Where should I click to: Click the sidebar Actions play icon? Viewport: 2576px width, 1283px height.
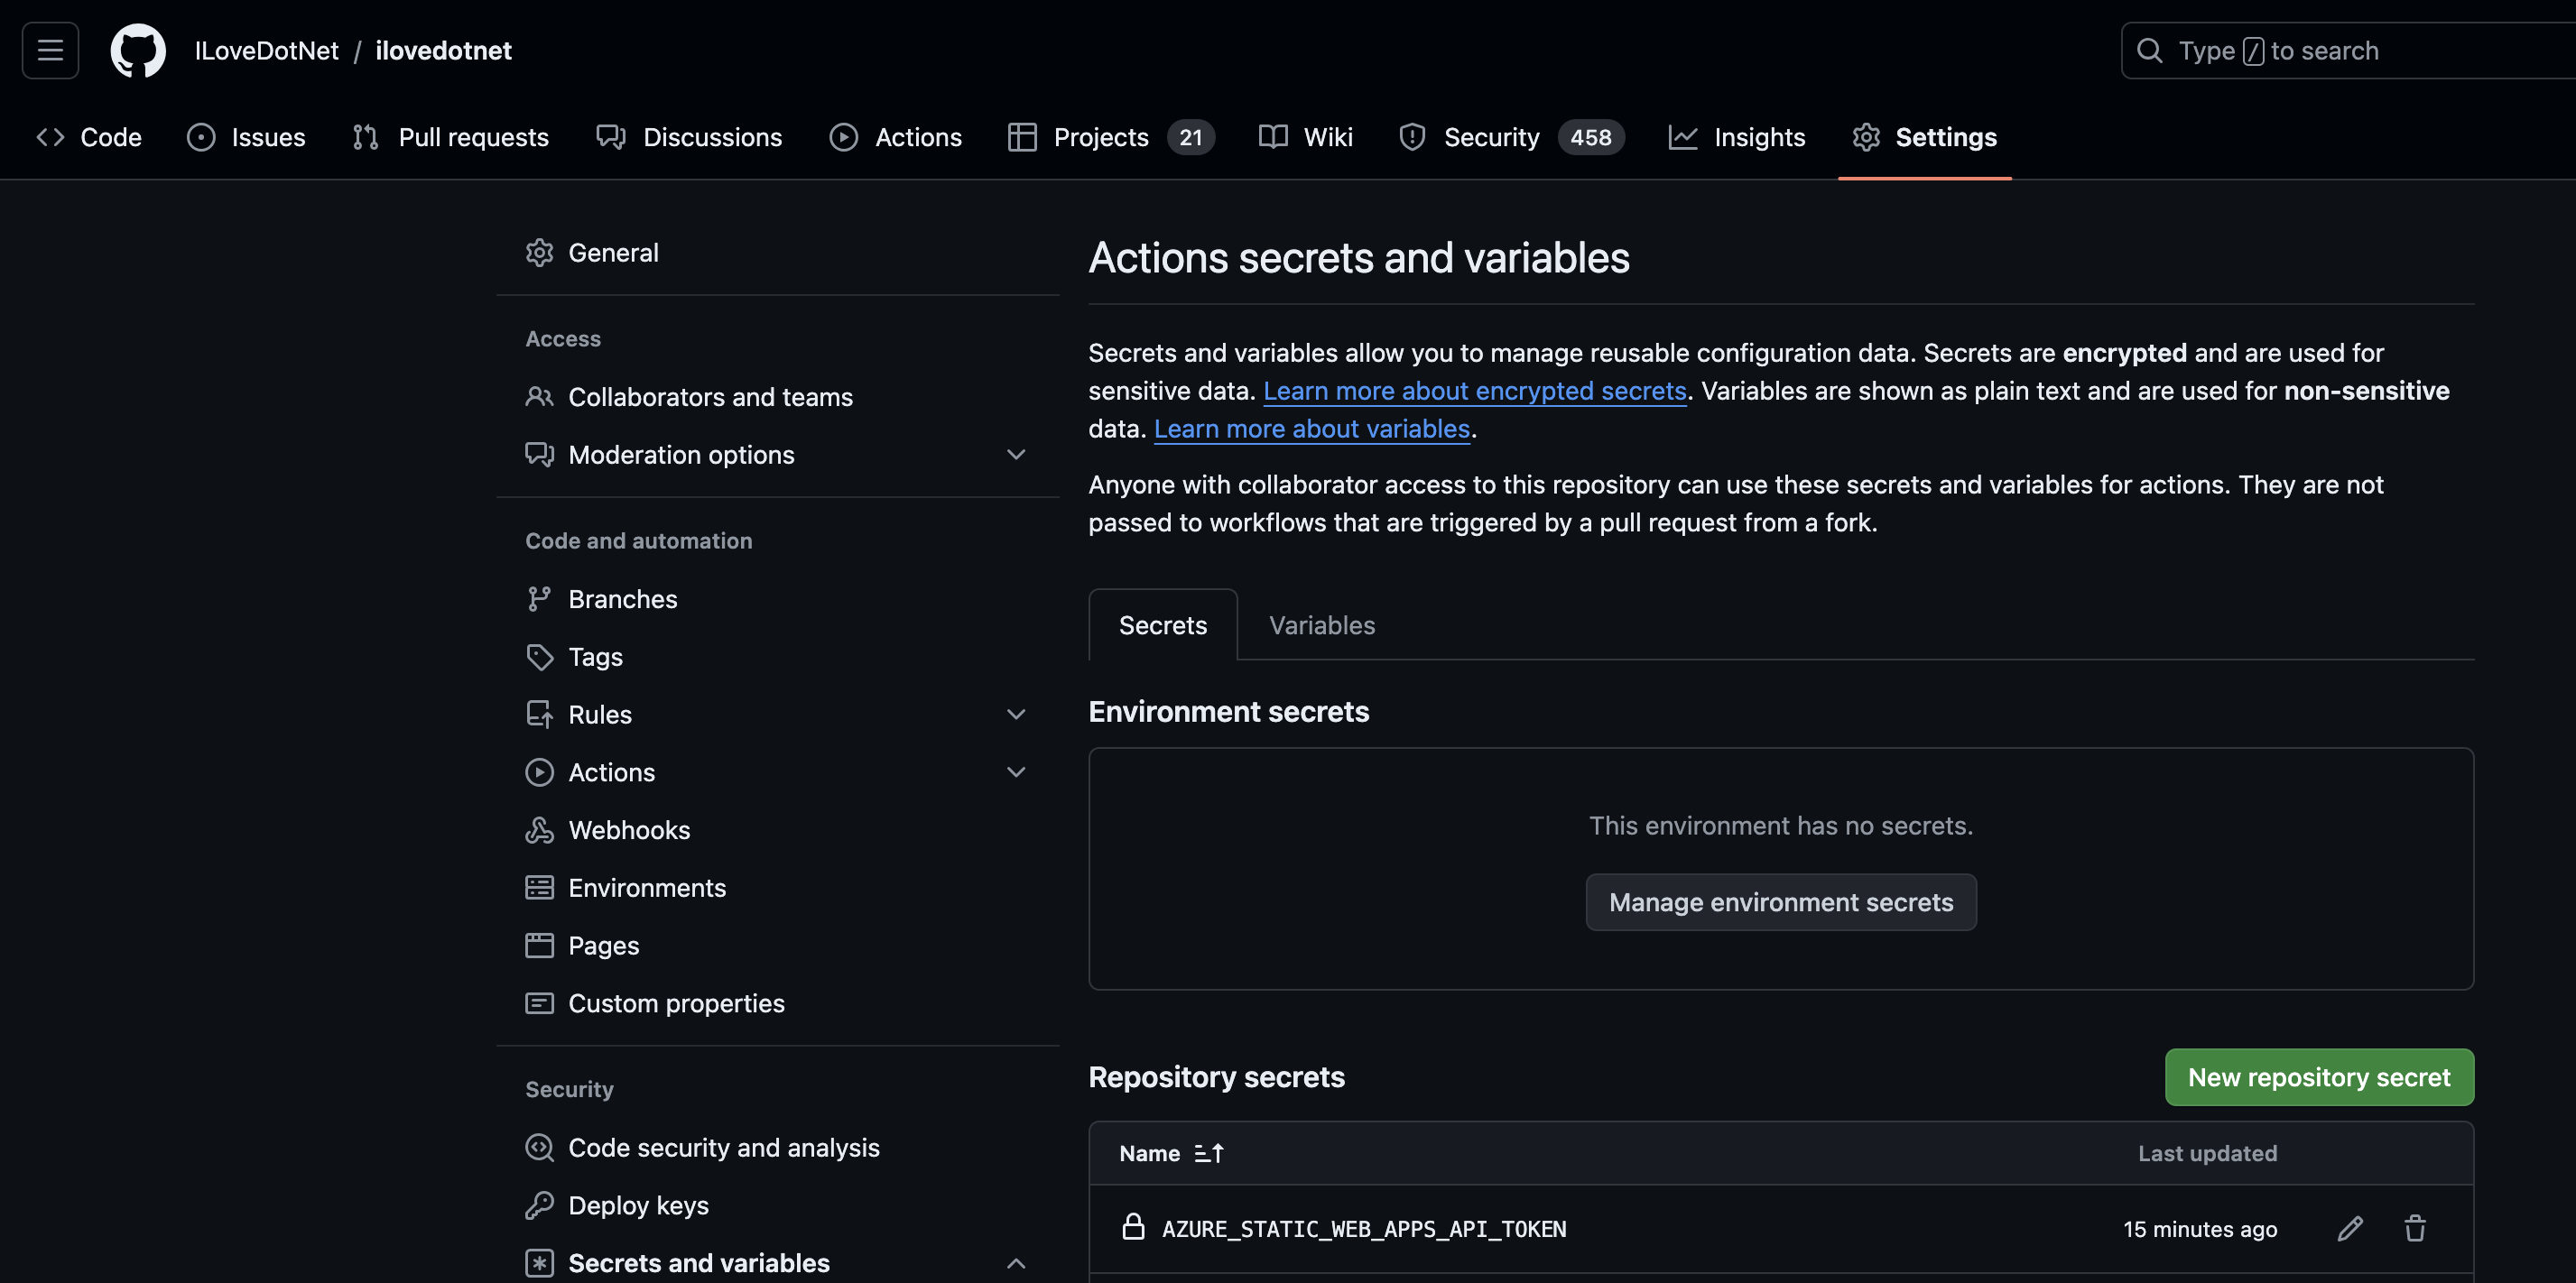pos(540,773)
